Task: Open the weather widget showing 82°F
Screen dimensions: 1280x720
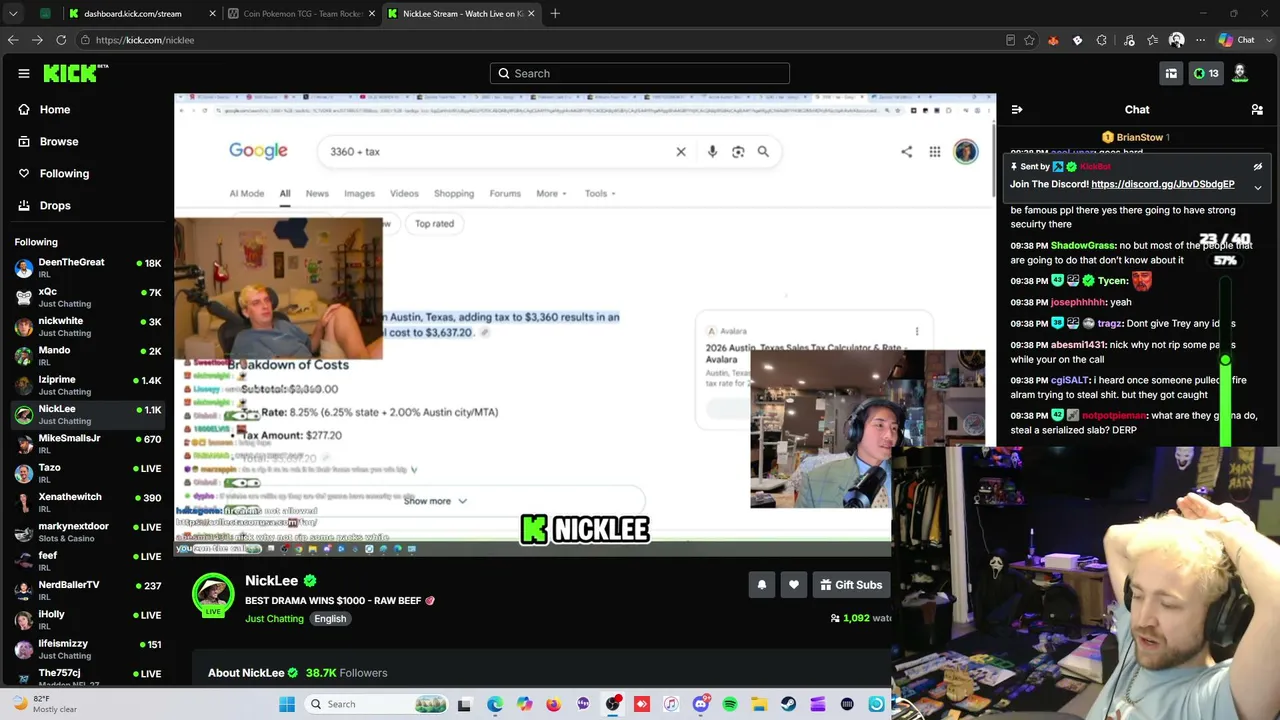Action: [45, 704]
